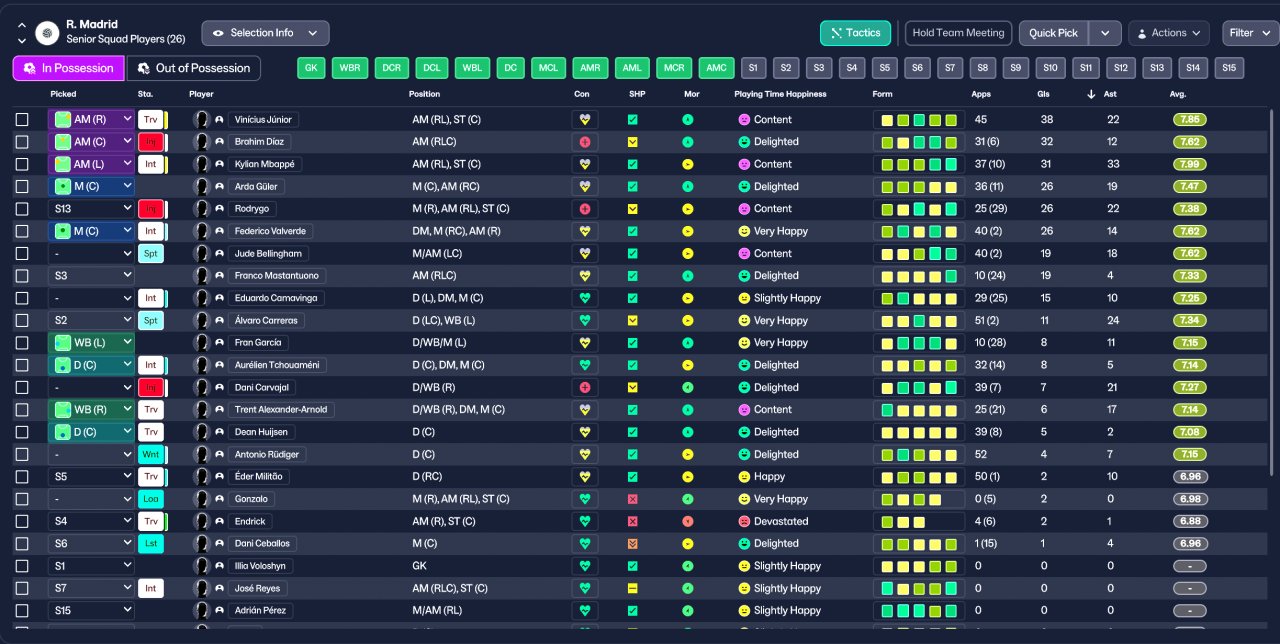
Task: Select the S15 substitute slot
Action: tap(1229, 68)
